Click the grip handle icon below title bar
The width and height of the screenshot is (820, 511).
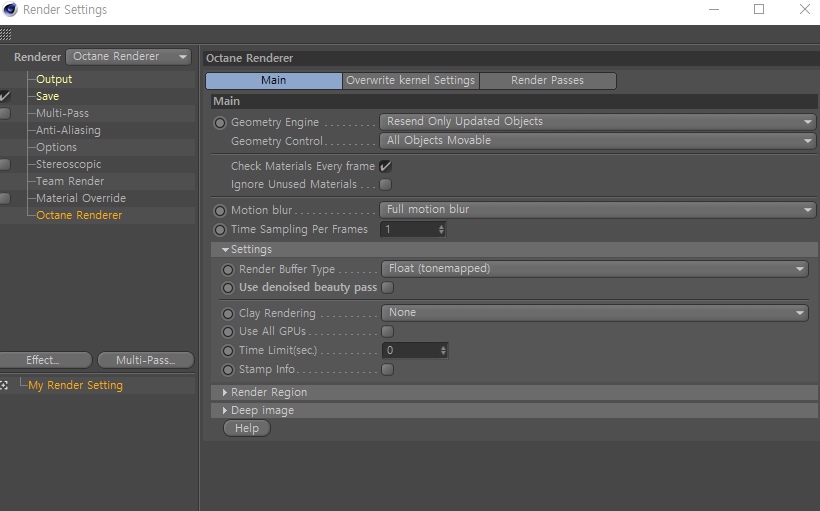tap(6, 35)
